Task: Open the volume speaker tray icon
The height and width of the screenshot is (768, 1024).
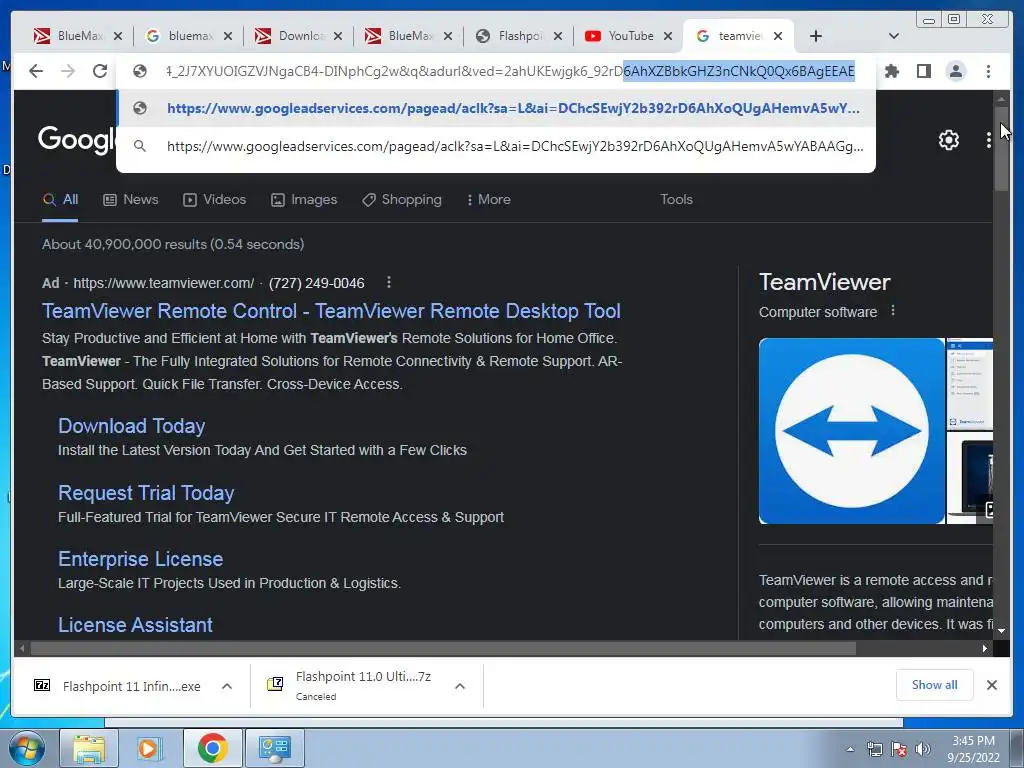Action: [x=923, y=749]
